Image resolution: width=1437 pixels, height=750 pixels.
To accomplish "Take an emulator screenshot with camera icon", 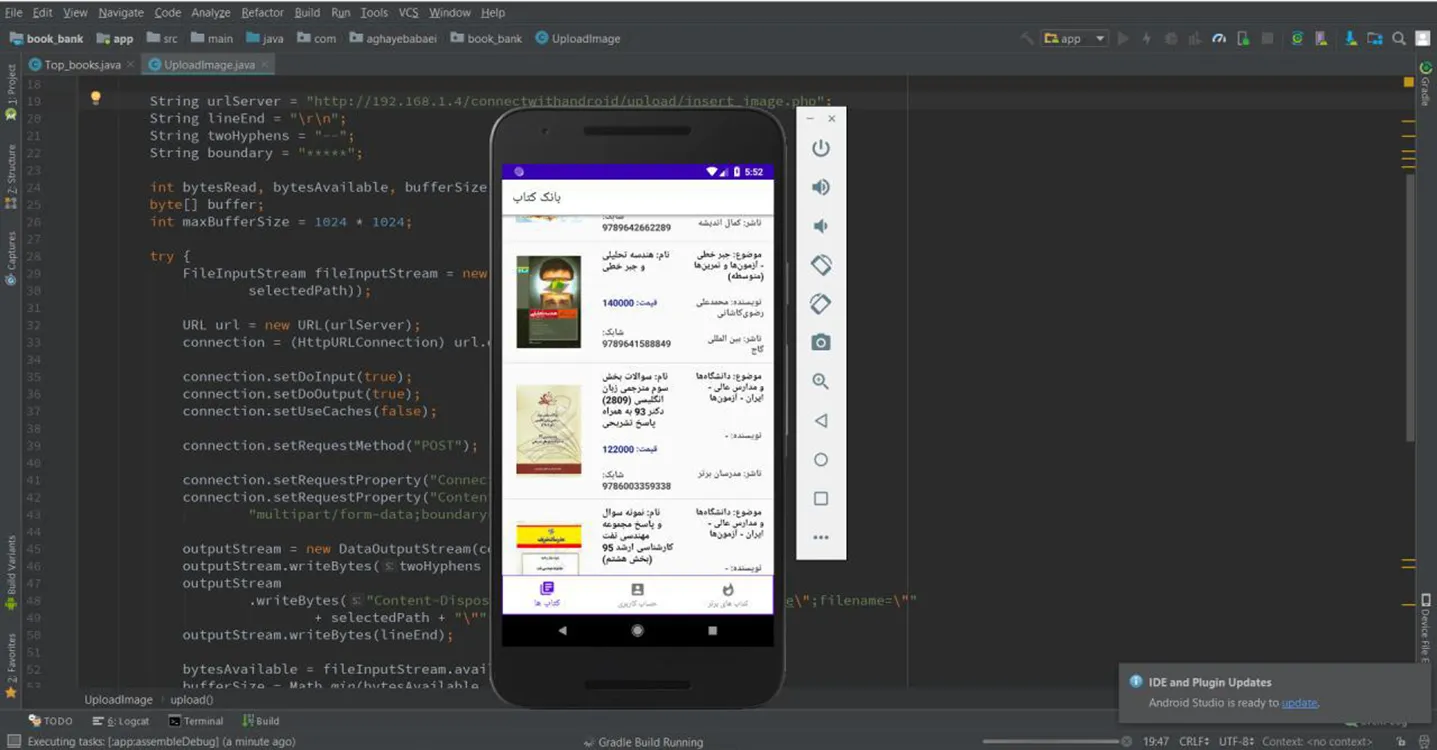I will 820,342.
